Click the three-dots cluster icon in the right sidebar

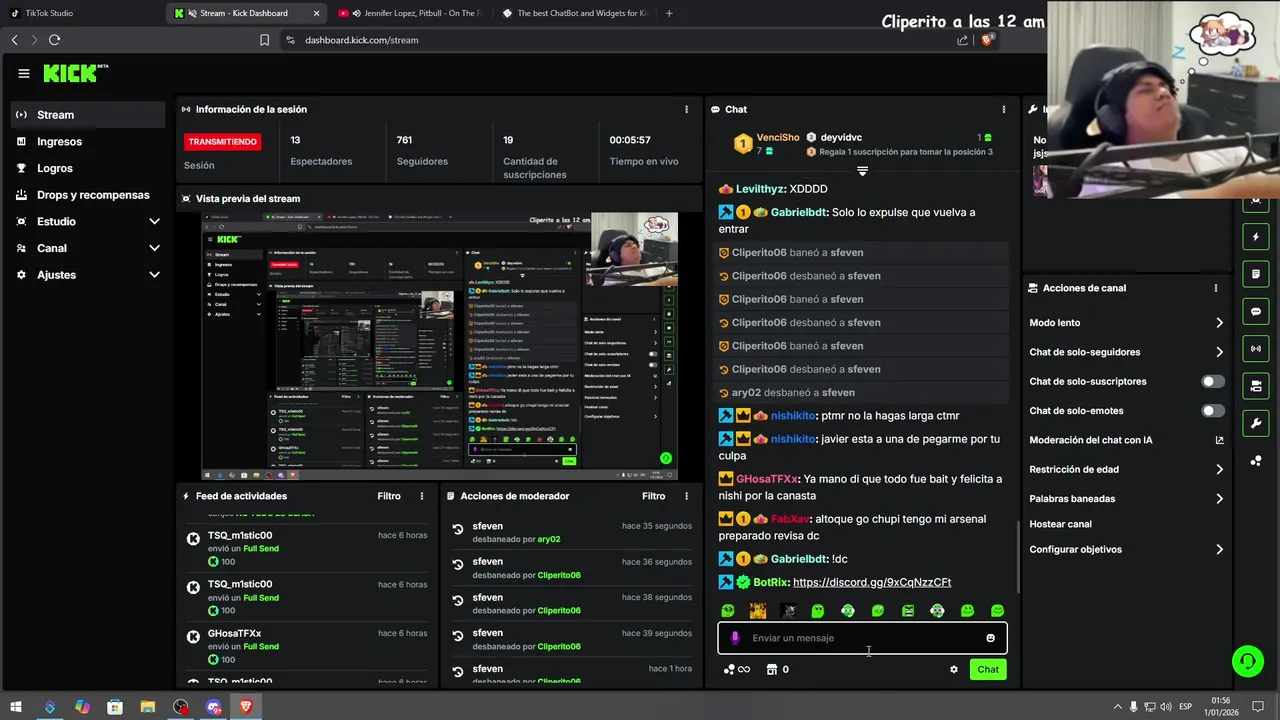click(x=1256, y=460)
